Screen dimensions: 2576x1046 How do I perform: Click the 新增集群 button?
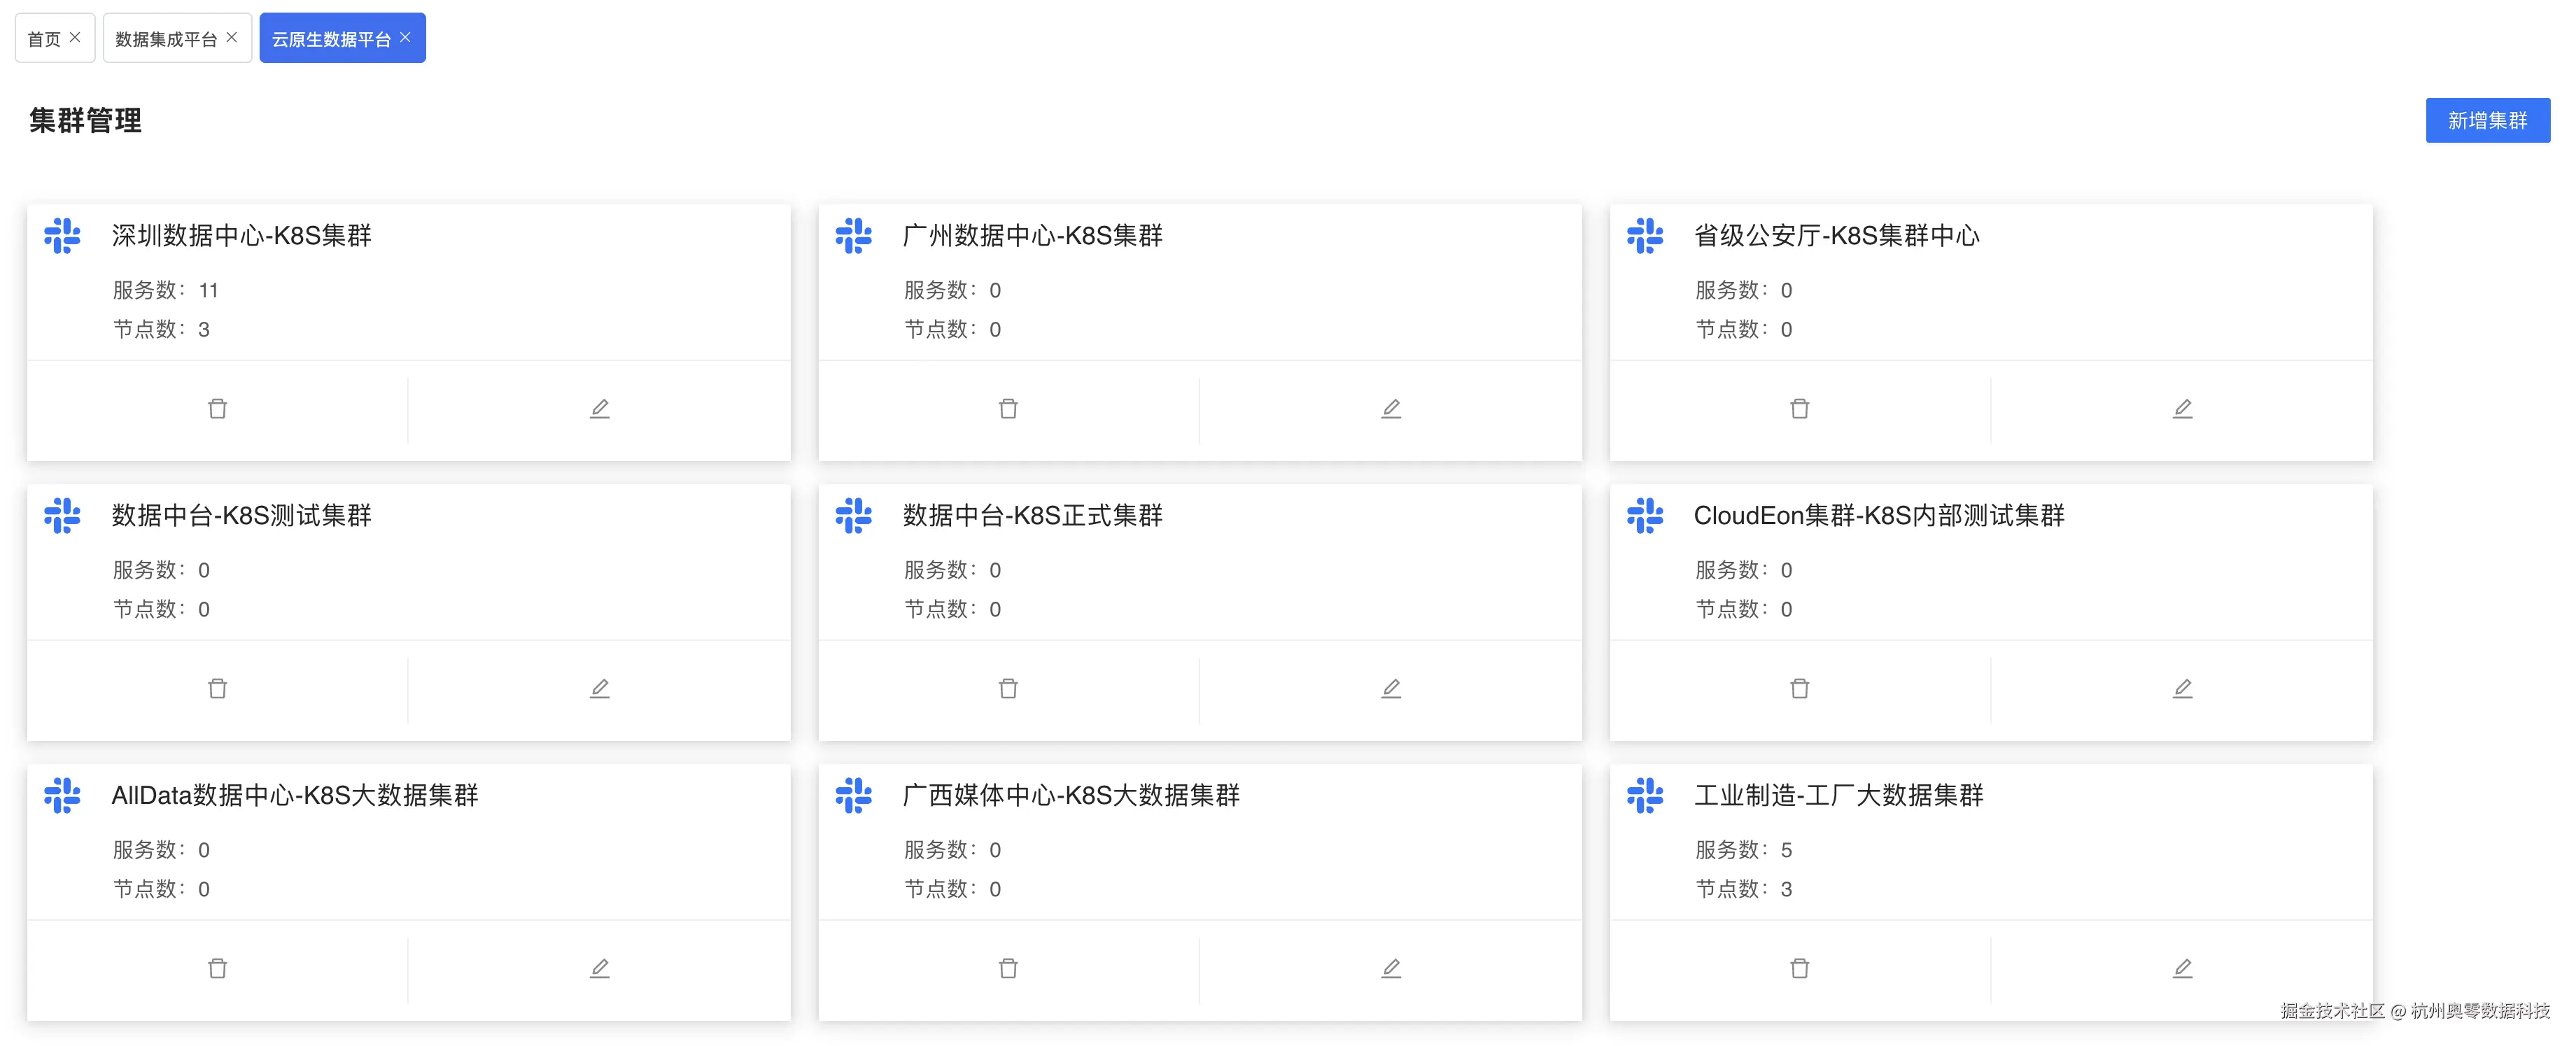click(x=2486, y=121)
